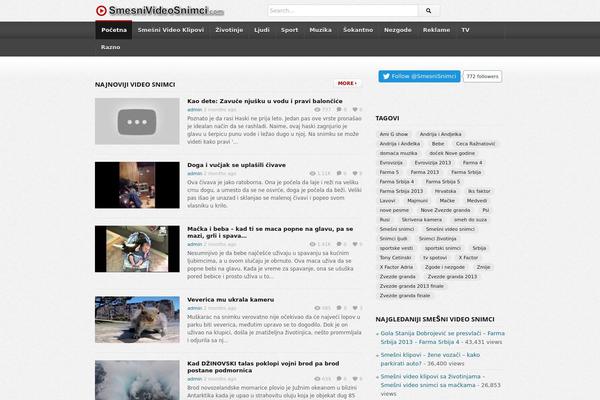Viewport: 600px width, 400px height.
Task: Select the Tony Cetinski tag
Action: coord(395,258)
